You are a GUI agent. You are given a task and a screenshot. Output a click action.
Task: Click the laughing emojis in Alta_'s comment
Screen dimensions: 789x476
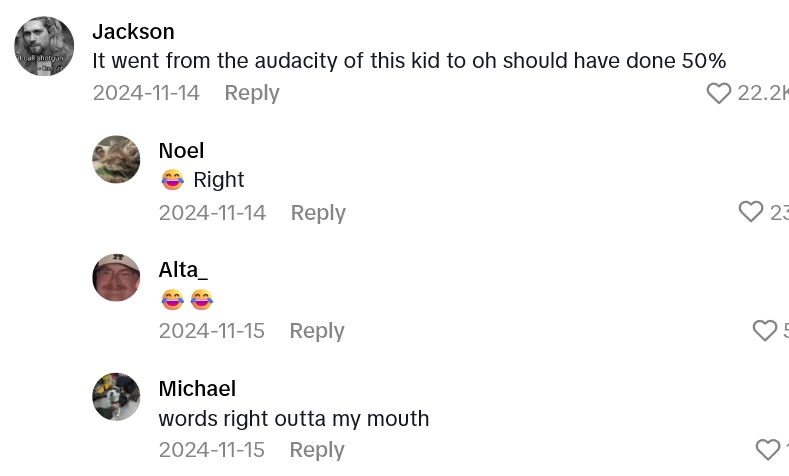pyautogui.click(x=187, y=299)
